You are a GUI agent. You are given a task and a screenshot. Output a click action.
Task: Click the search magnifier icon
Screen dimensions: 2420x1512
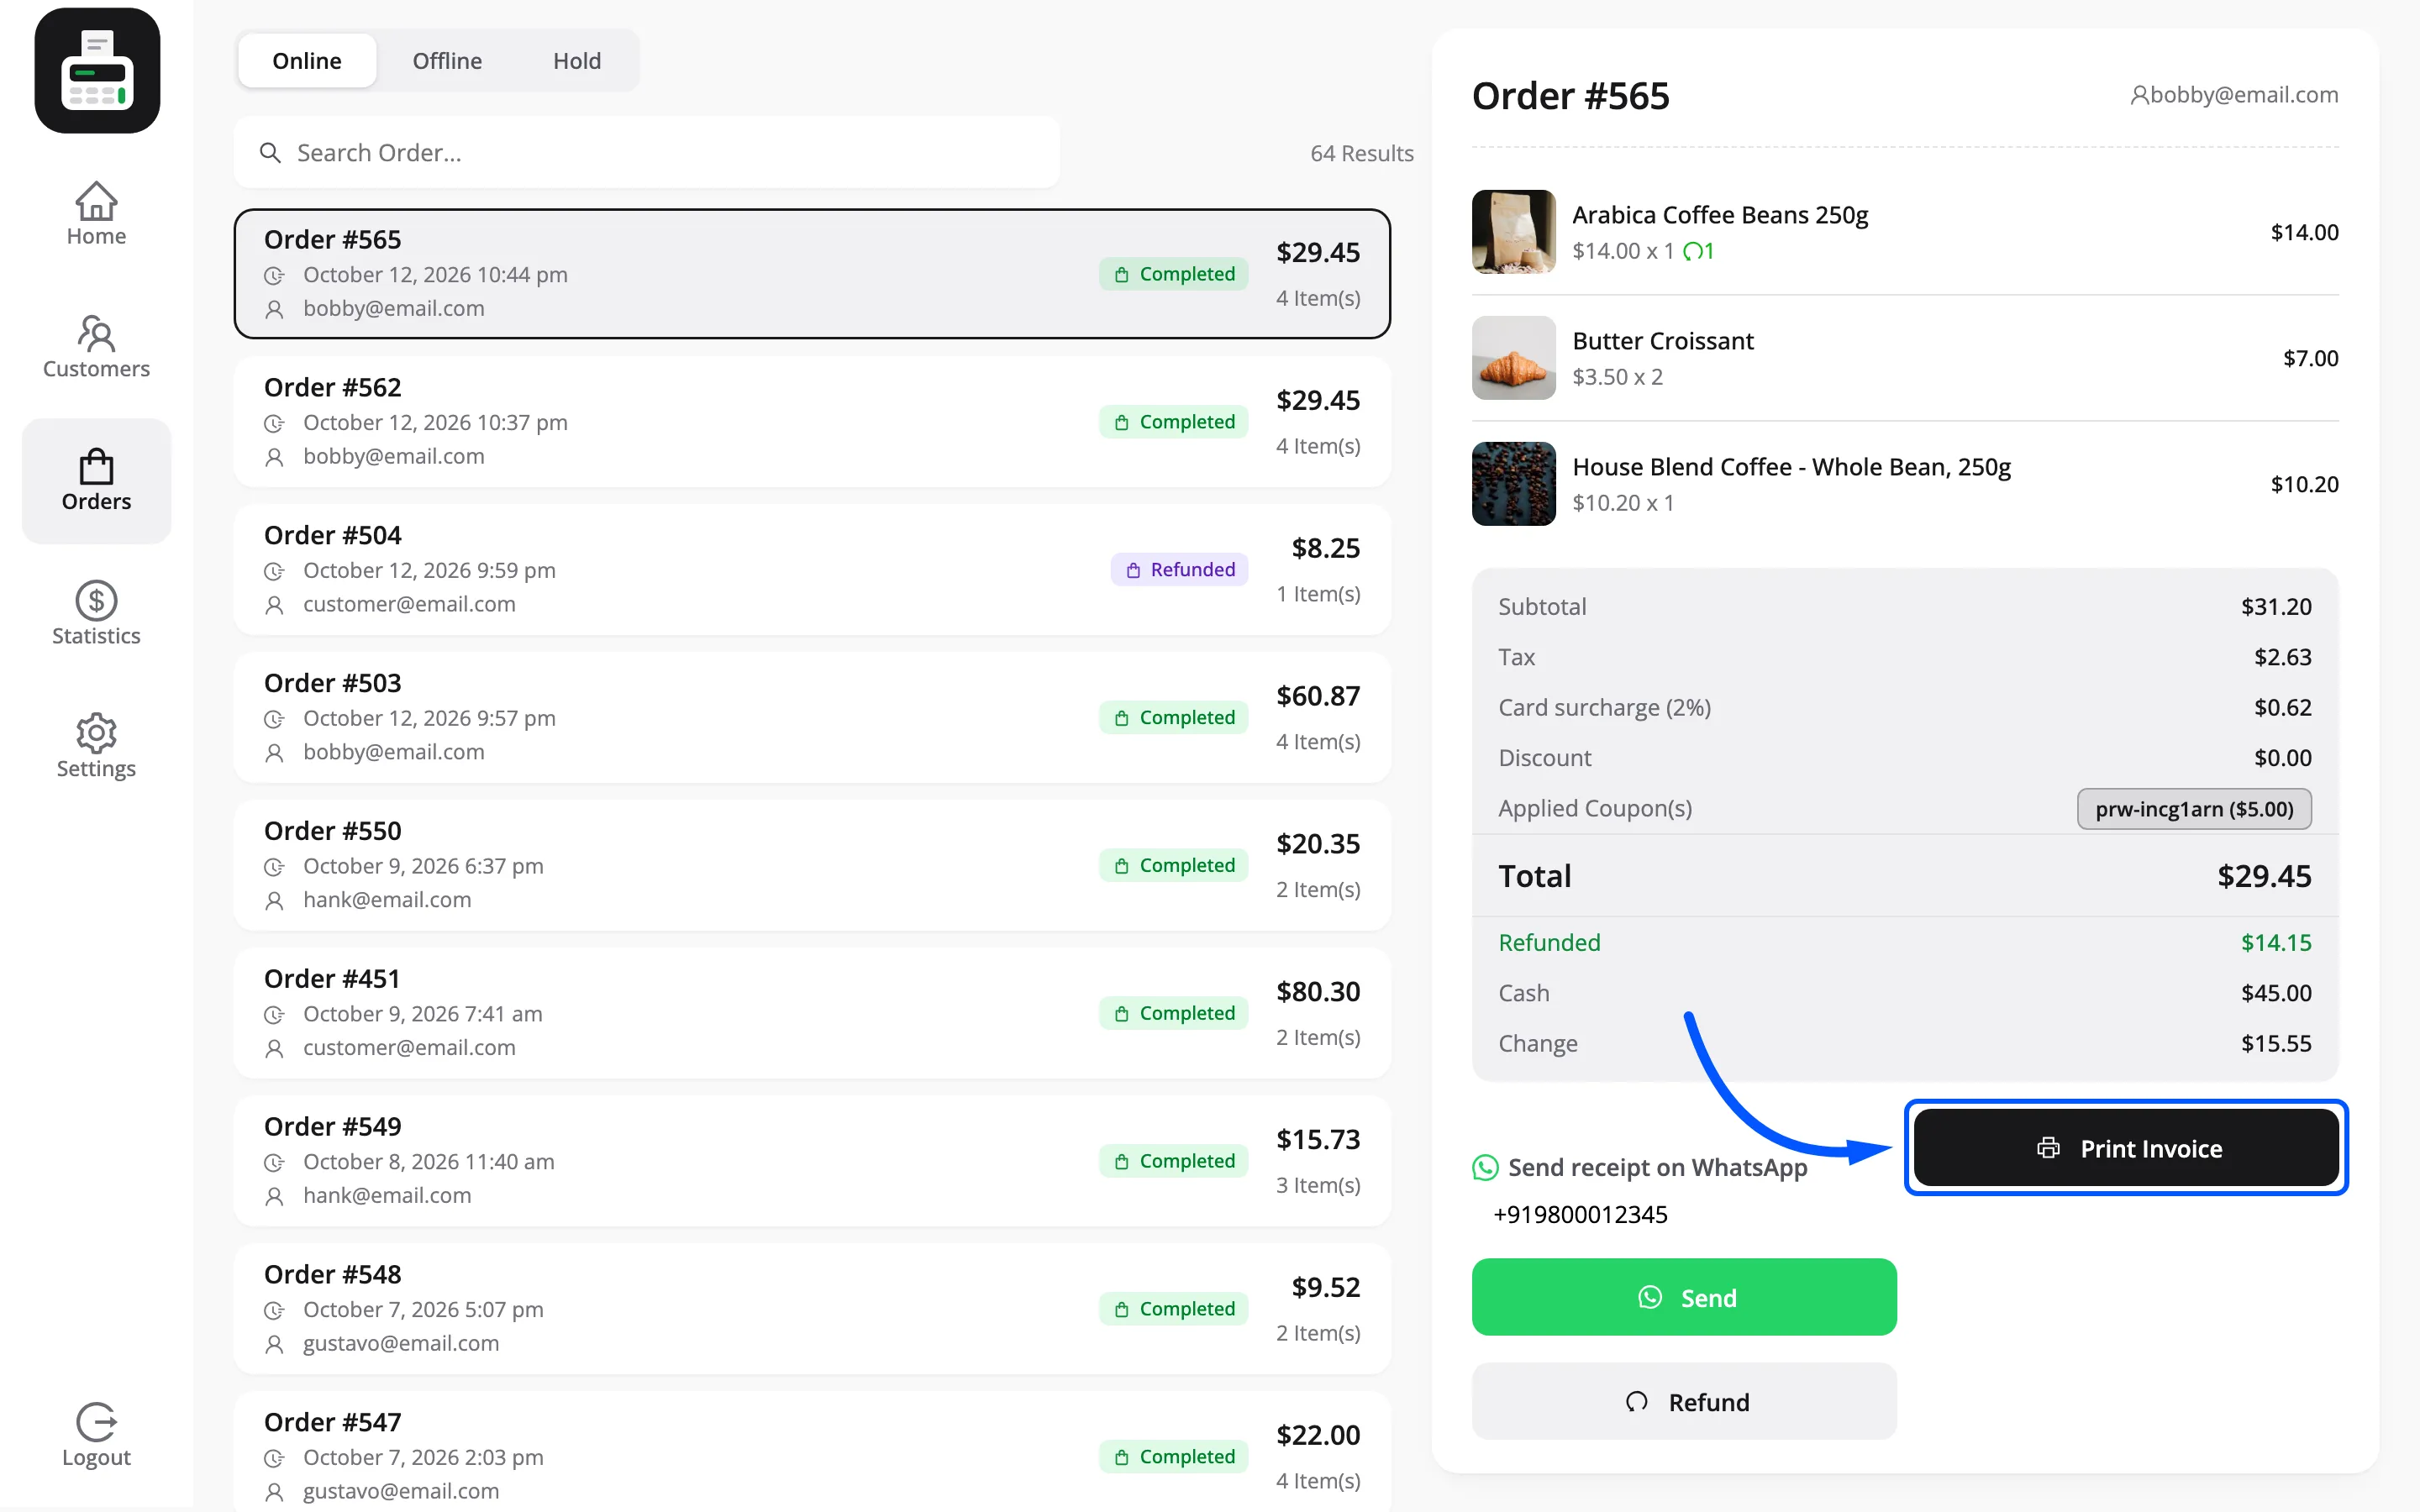click(270, 153)
